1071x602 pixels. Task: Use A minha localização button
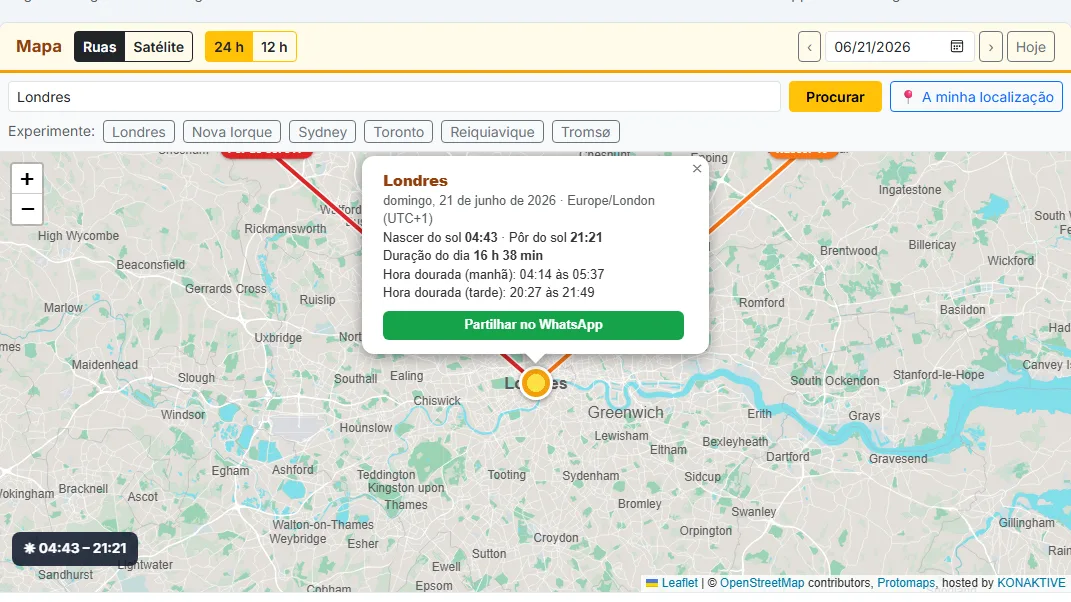(976, 97)
